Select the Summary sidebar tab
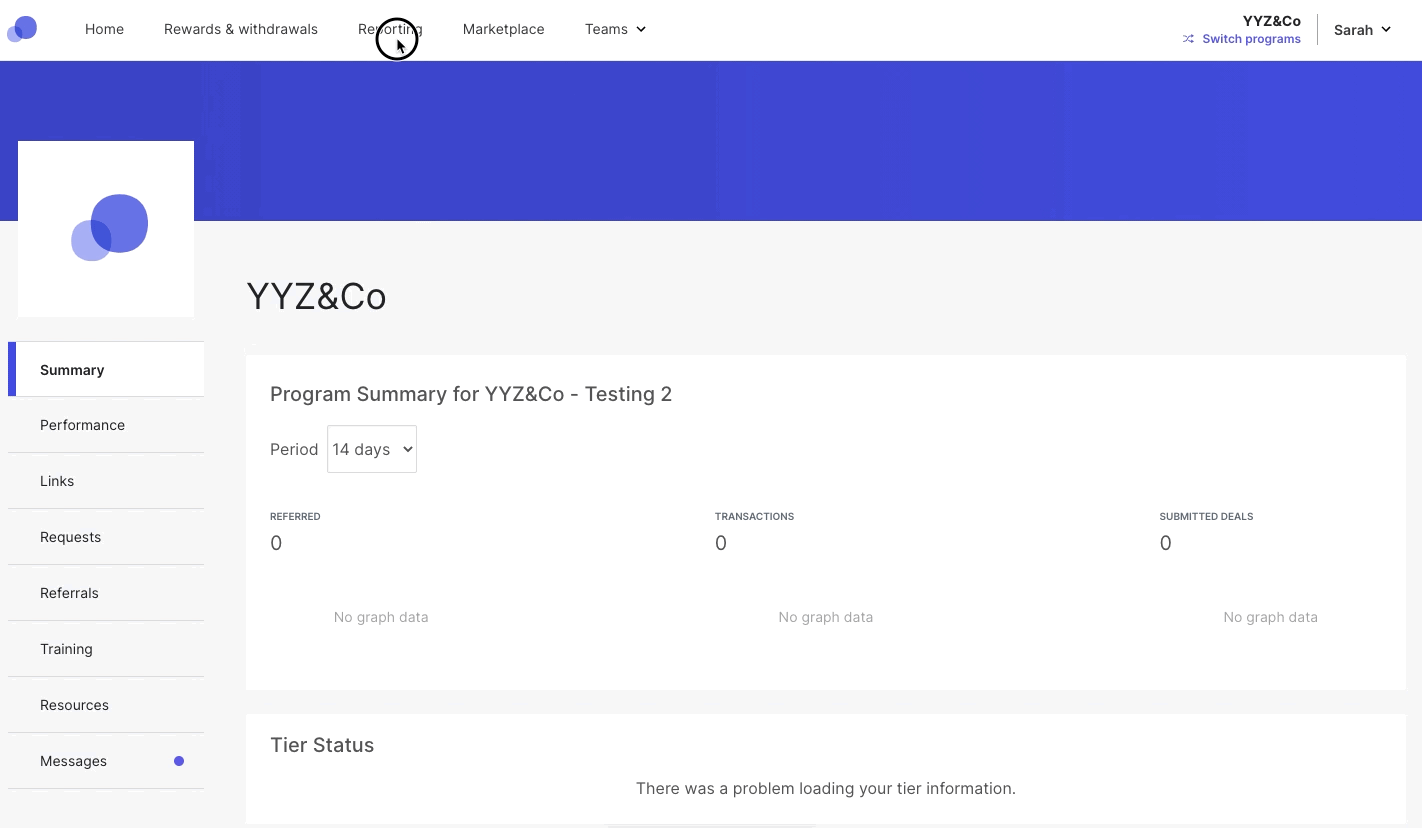1422x828 pixels. [106, 370]
